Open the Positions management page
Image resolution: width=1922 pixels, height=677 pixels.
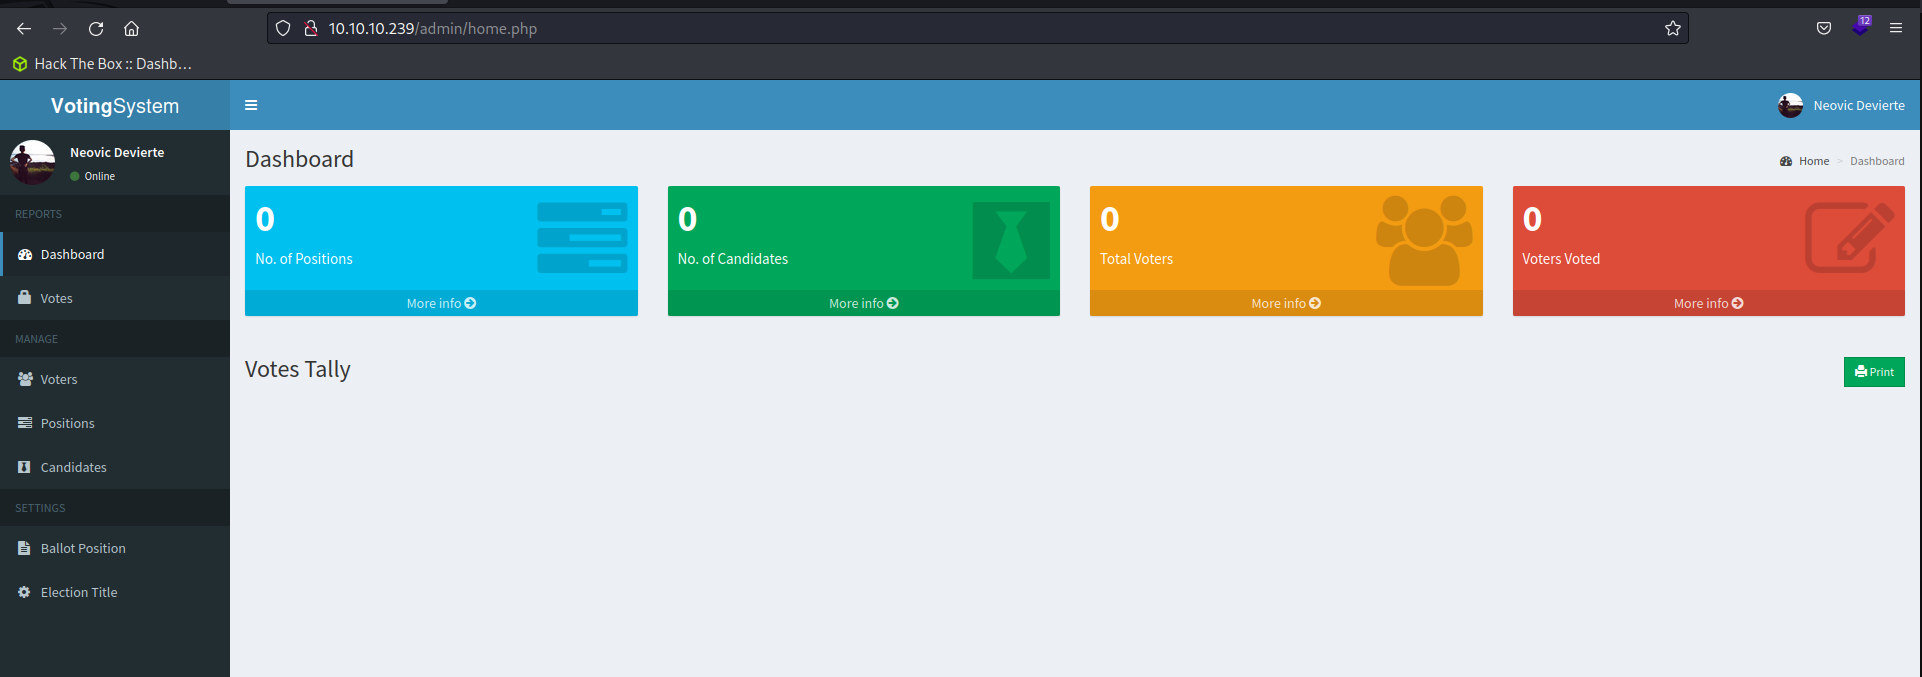pyautogui.click(x=115, y=423)
